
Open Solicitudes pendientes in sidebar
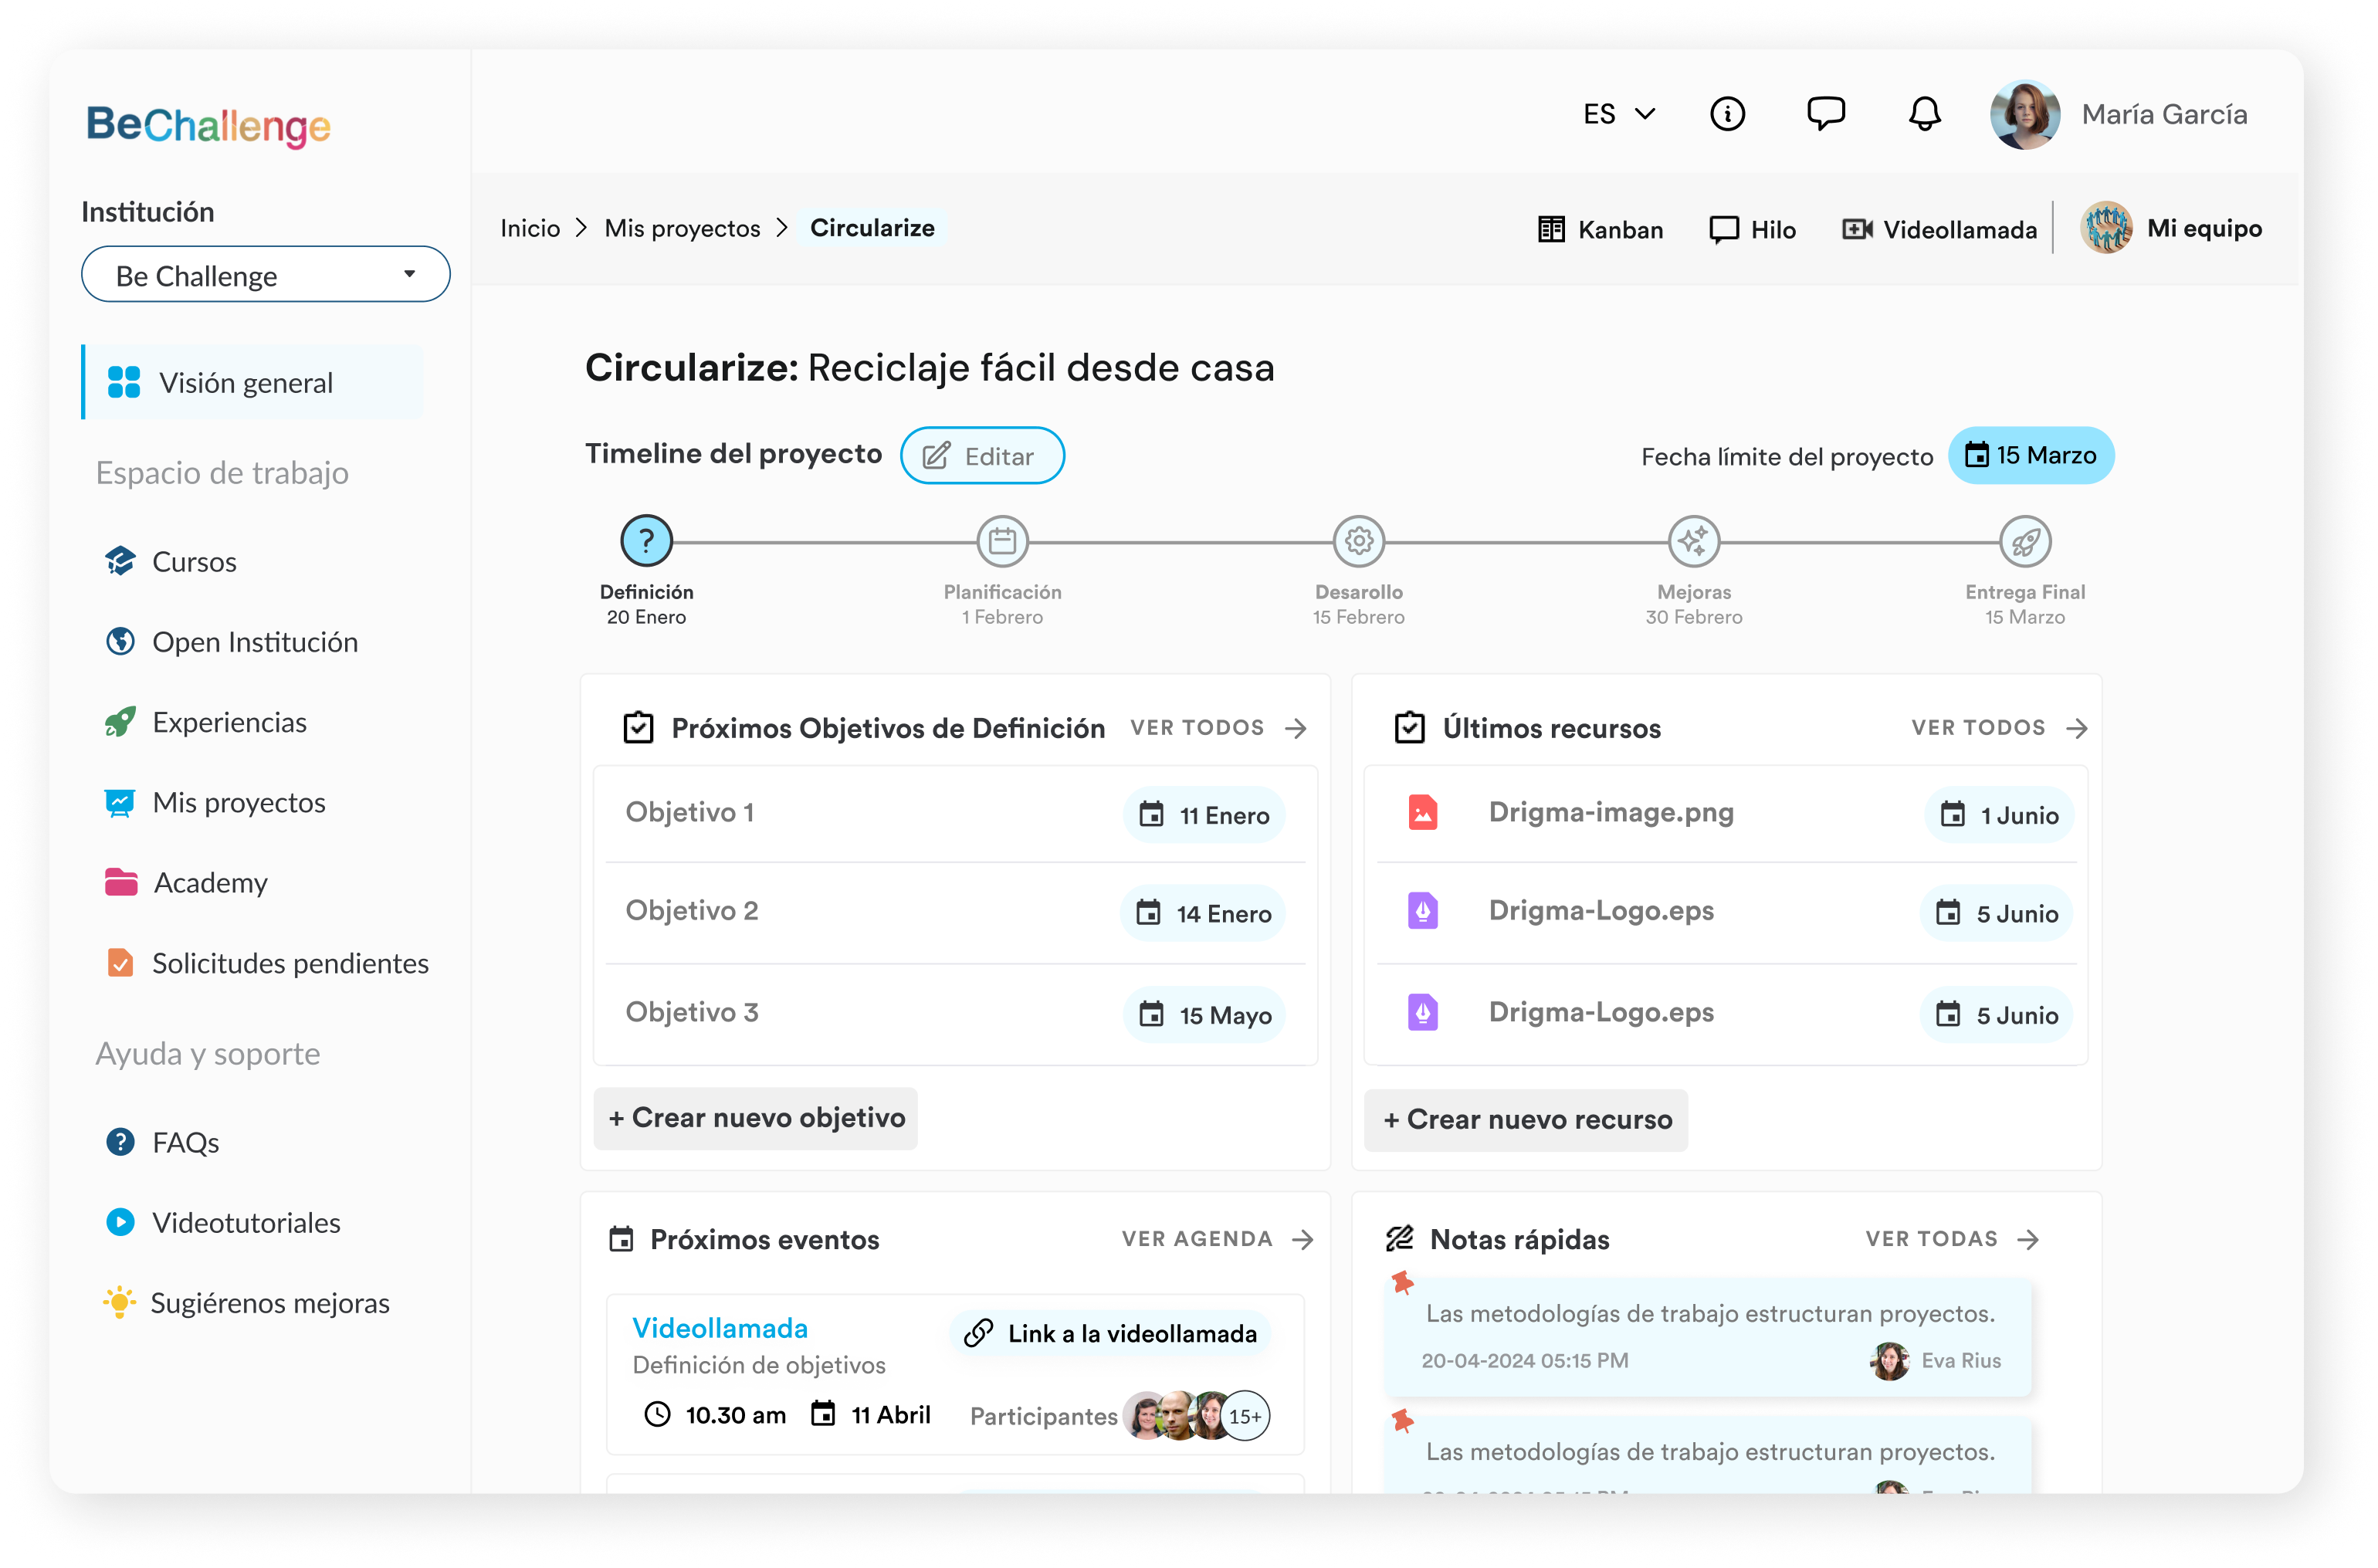click(x=289, y=963)
